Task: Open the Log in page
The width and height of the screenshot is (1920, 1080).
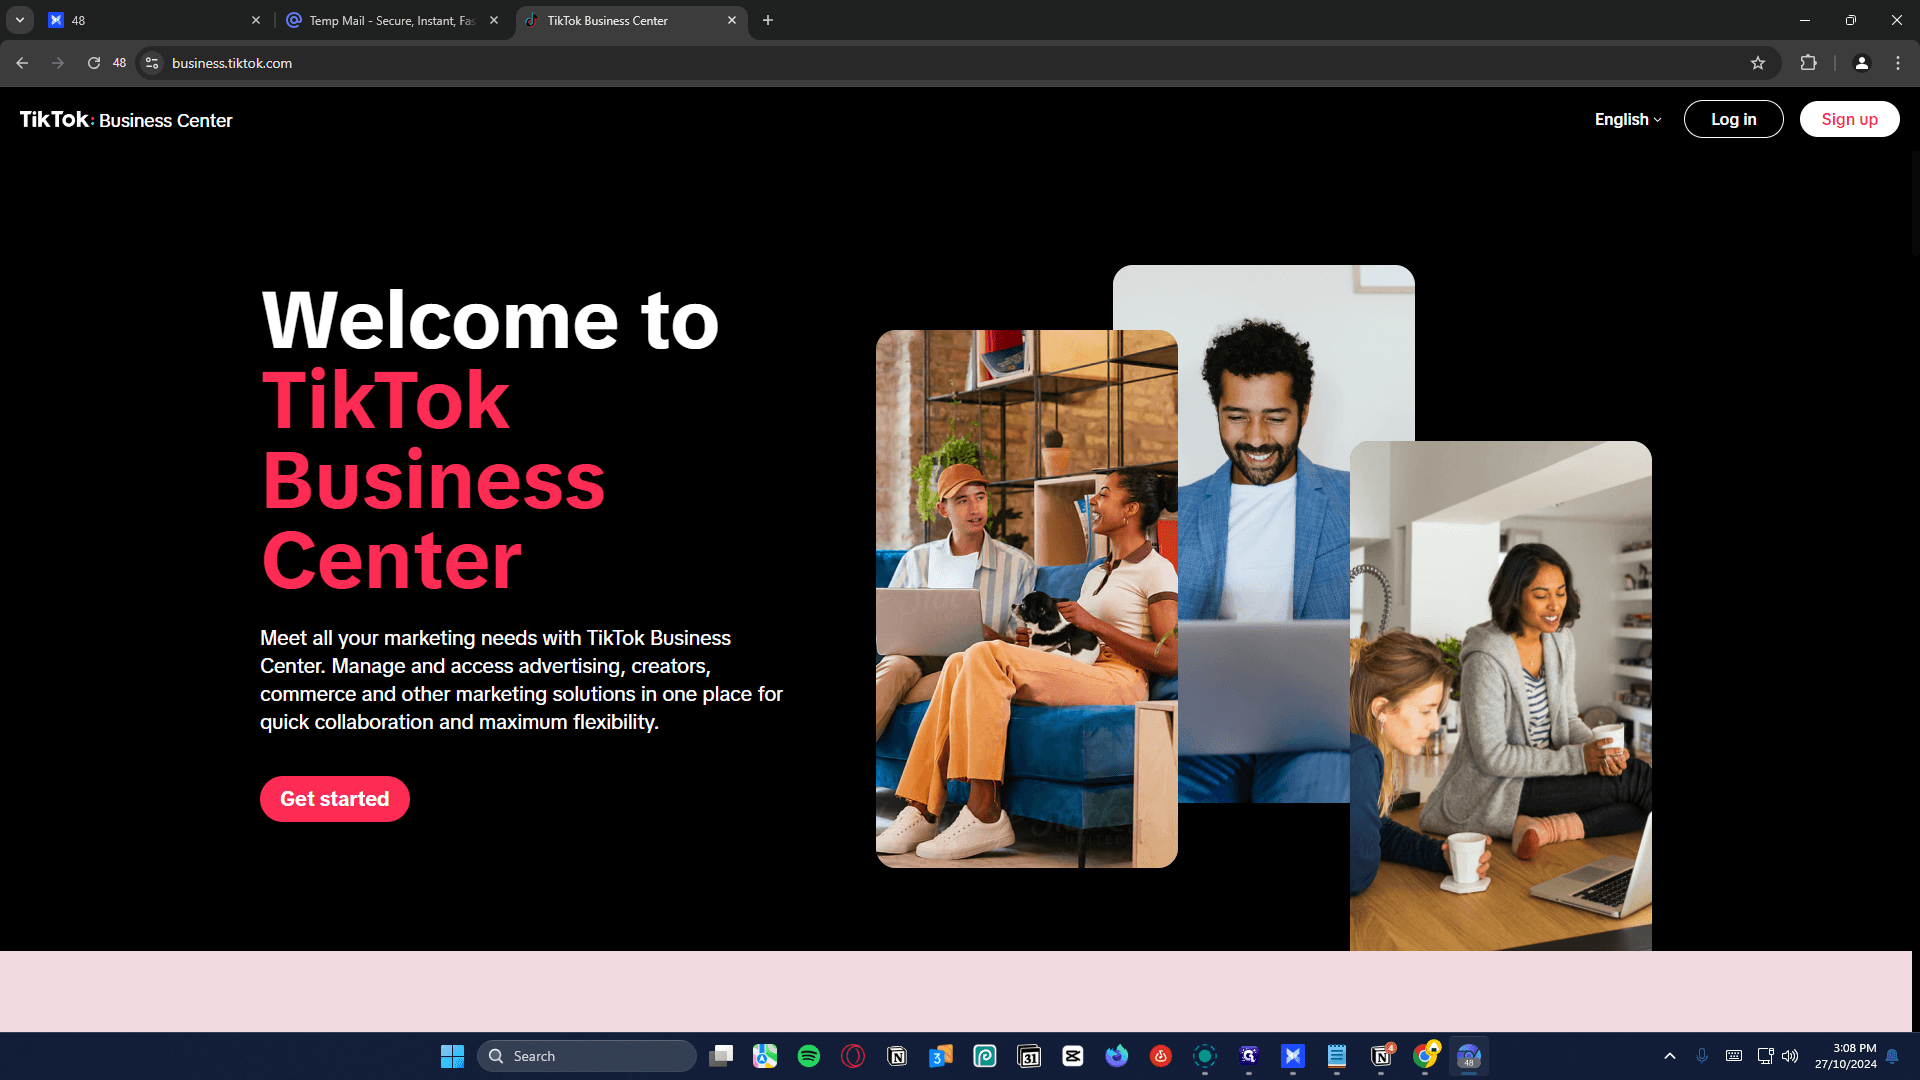Action: 1733,119
